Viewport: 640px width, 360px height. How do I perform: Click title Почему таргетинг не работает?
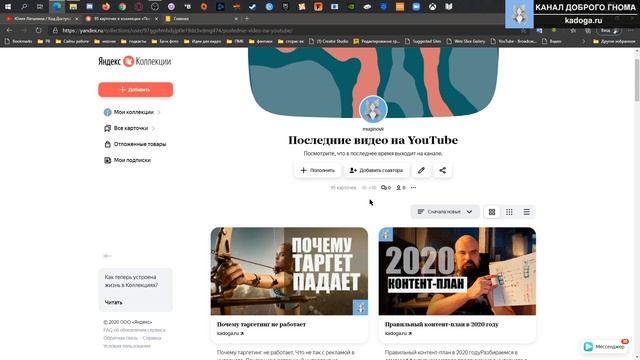click(261, 324)
